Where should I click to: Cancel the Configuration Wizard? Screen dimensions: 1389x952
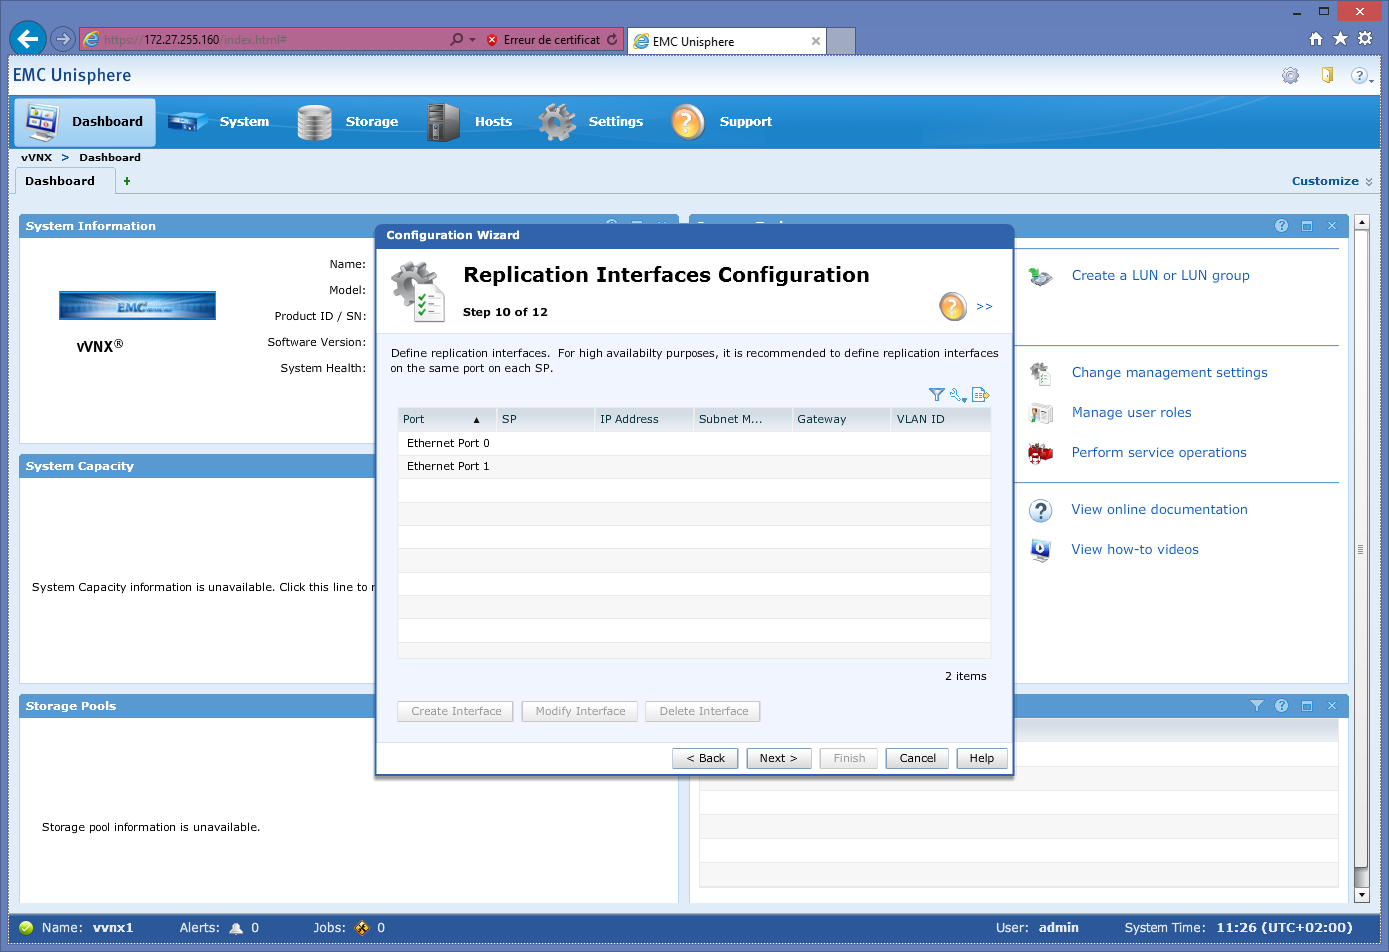[918, 758]
